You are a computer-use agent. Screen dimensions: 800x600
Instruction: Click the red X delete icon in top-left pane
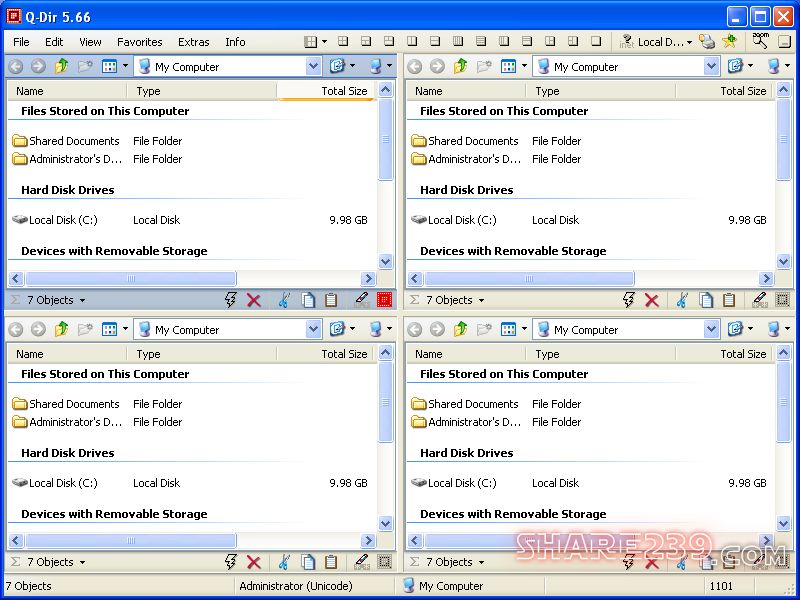pos(254,300)
